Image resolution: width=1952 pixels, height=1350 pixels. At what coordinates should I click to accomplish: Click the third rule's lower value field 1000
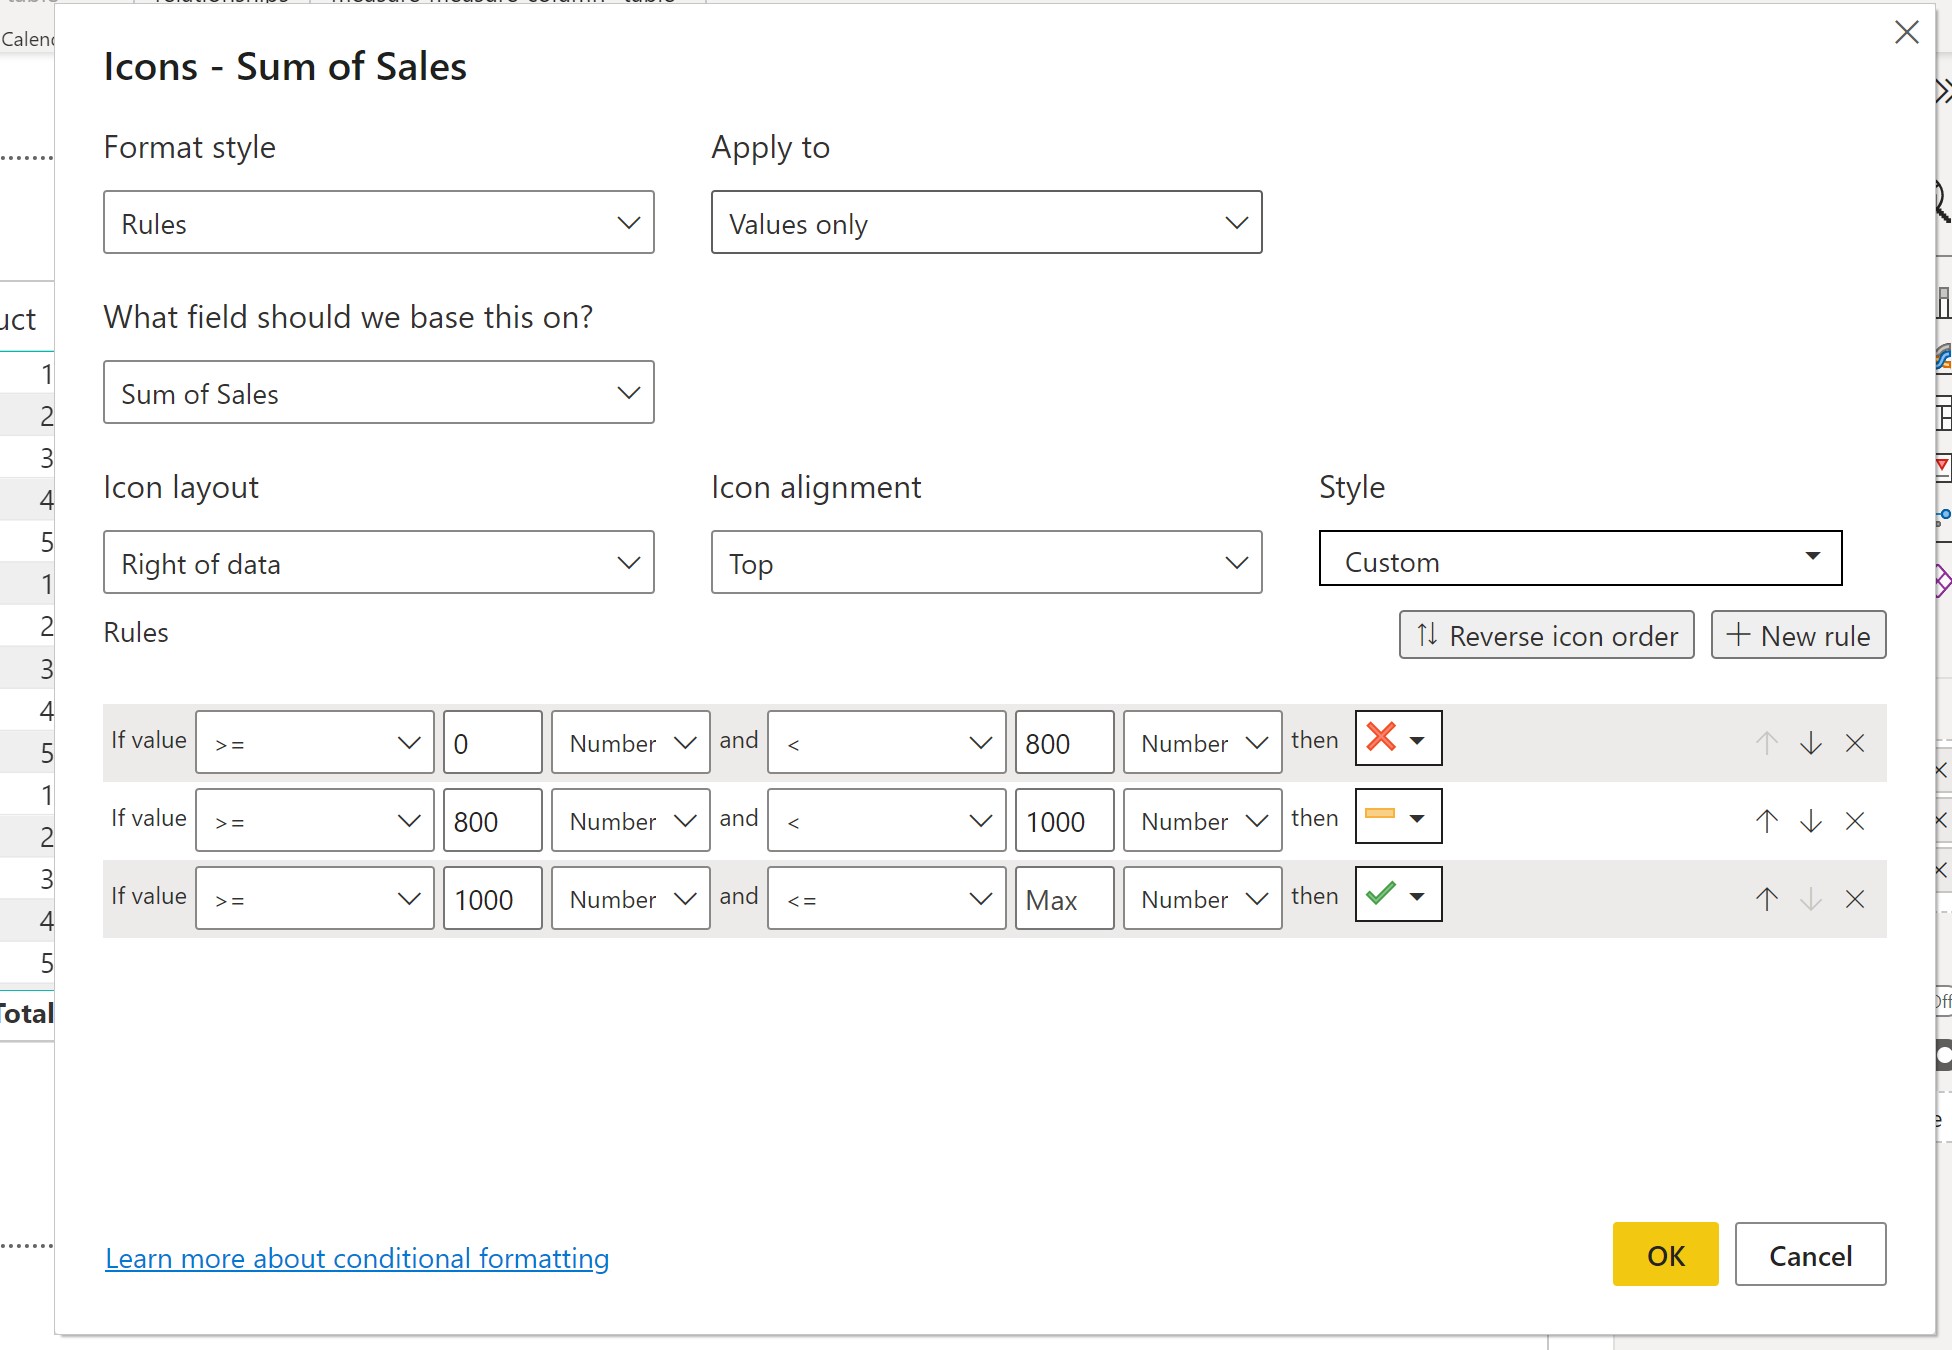coord(493,898)
